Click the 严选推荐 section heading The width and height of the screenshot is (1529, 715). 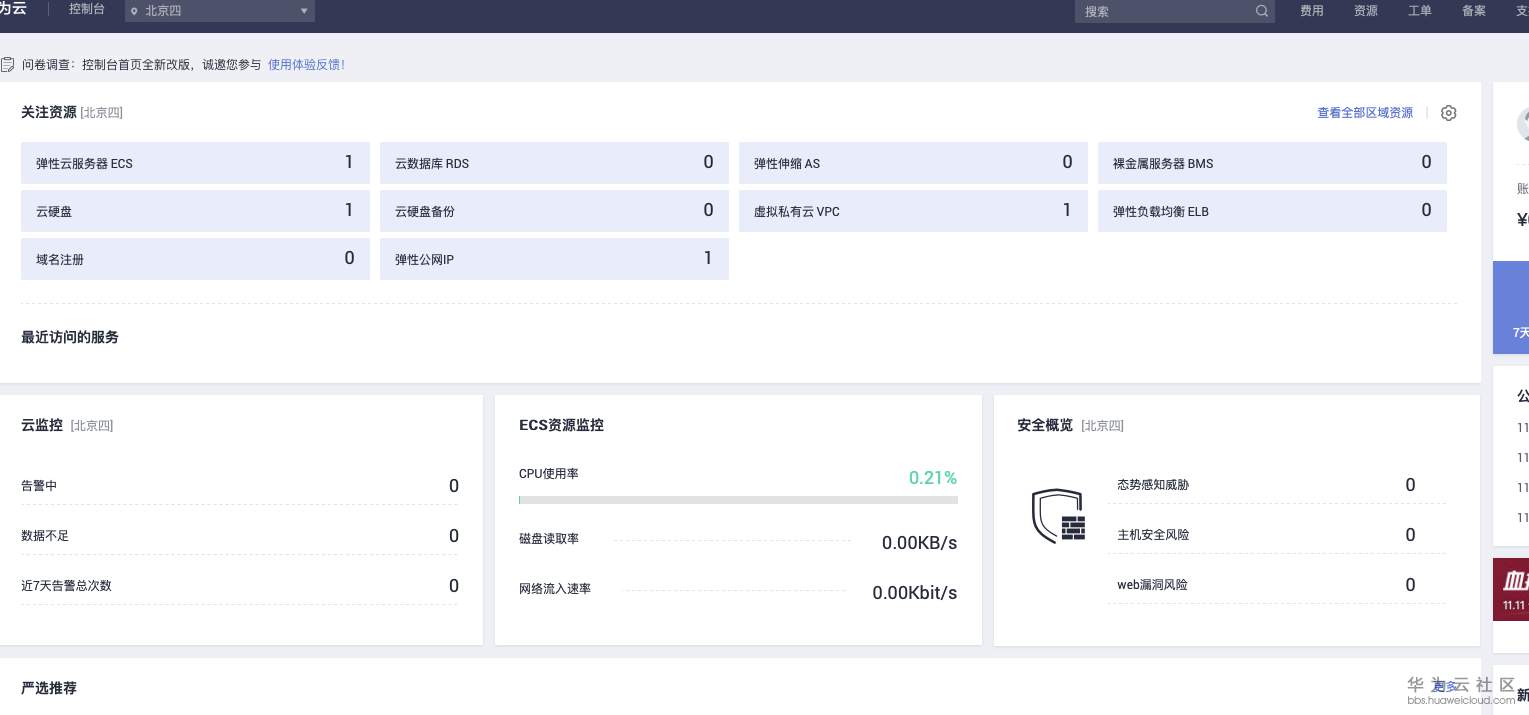tap(49, 688)
